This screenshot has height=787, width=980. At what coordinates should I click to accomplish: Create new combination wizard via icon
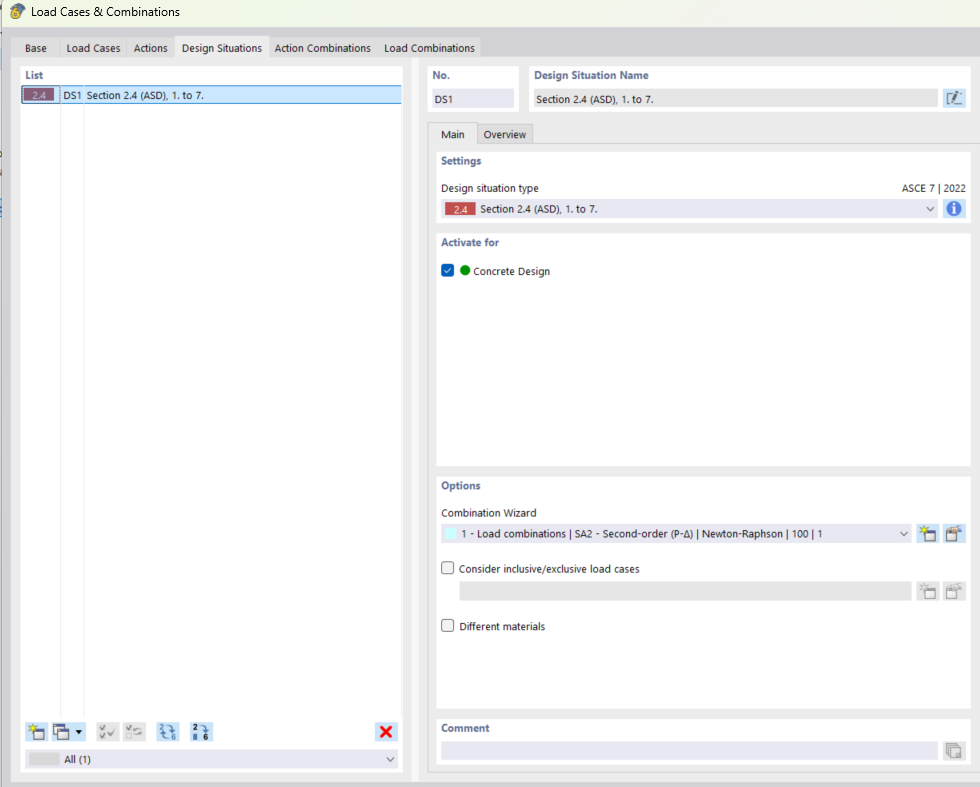click(928, 533)
